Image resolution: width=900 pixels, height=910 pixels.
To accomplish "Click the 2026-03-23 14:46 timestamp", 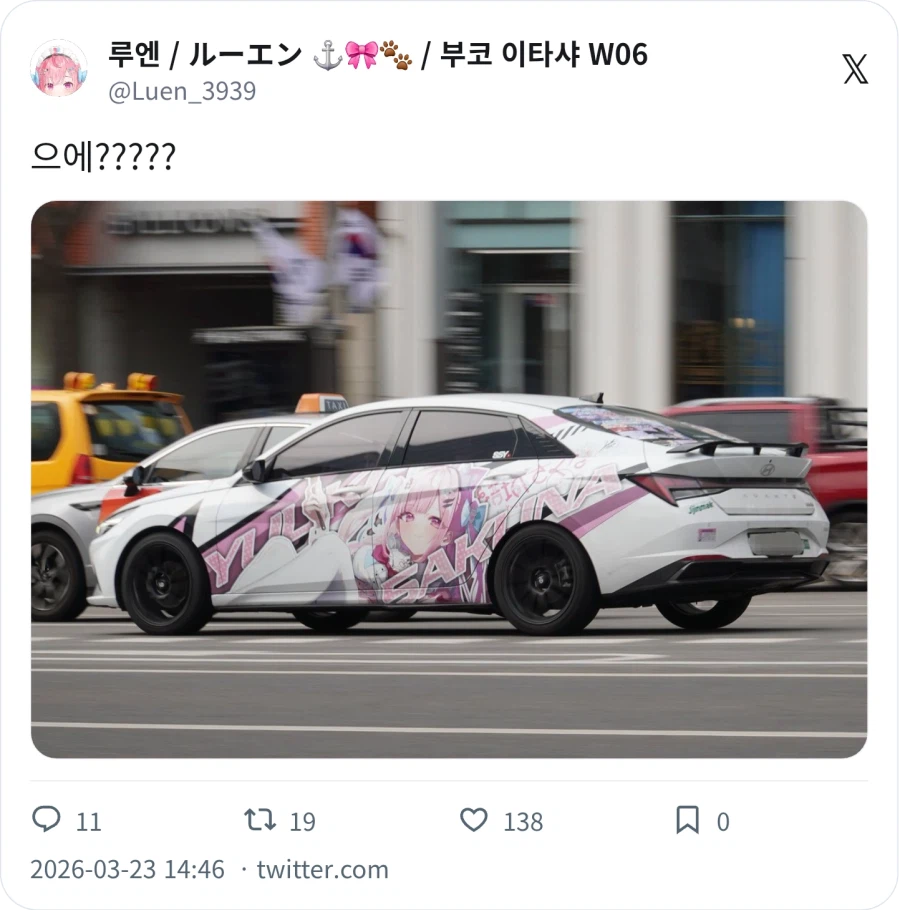I will pos(127,869).
